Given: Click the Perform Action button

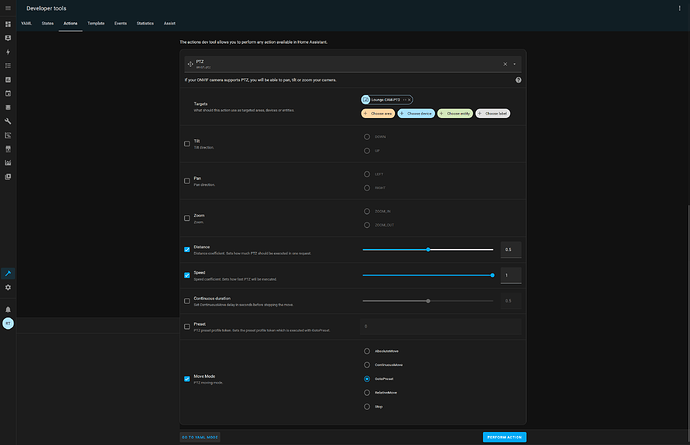Looking at the screenshot, I should (503, 437).
